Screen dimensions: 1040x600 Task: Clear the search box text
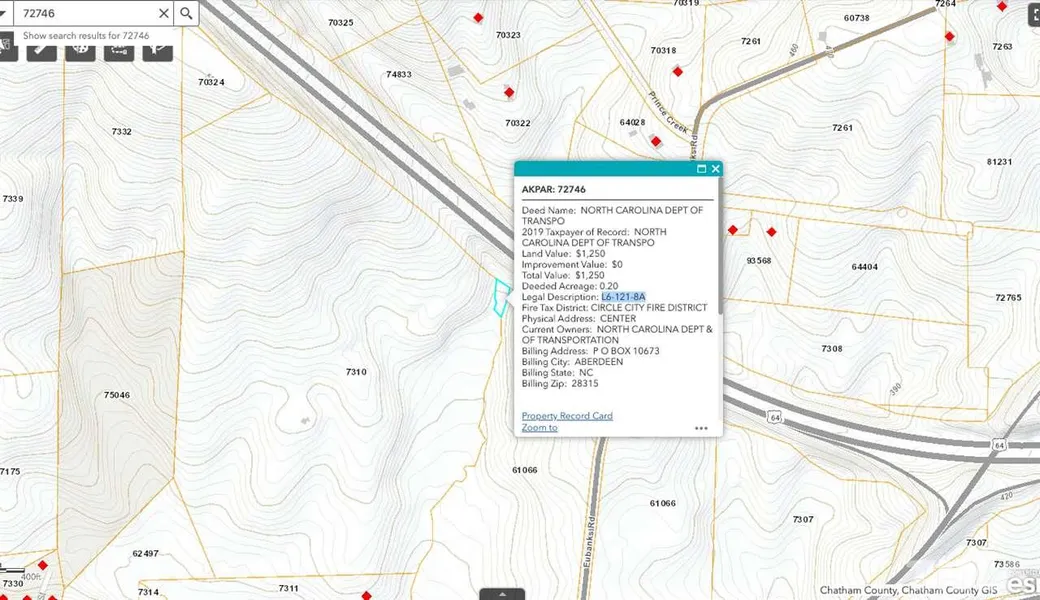coord(163,13)
